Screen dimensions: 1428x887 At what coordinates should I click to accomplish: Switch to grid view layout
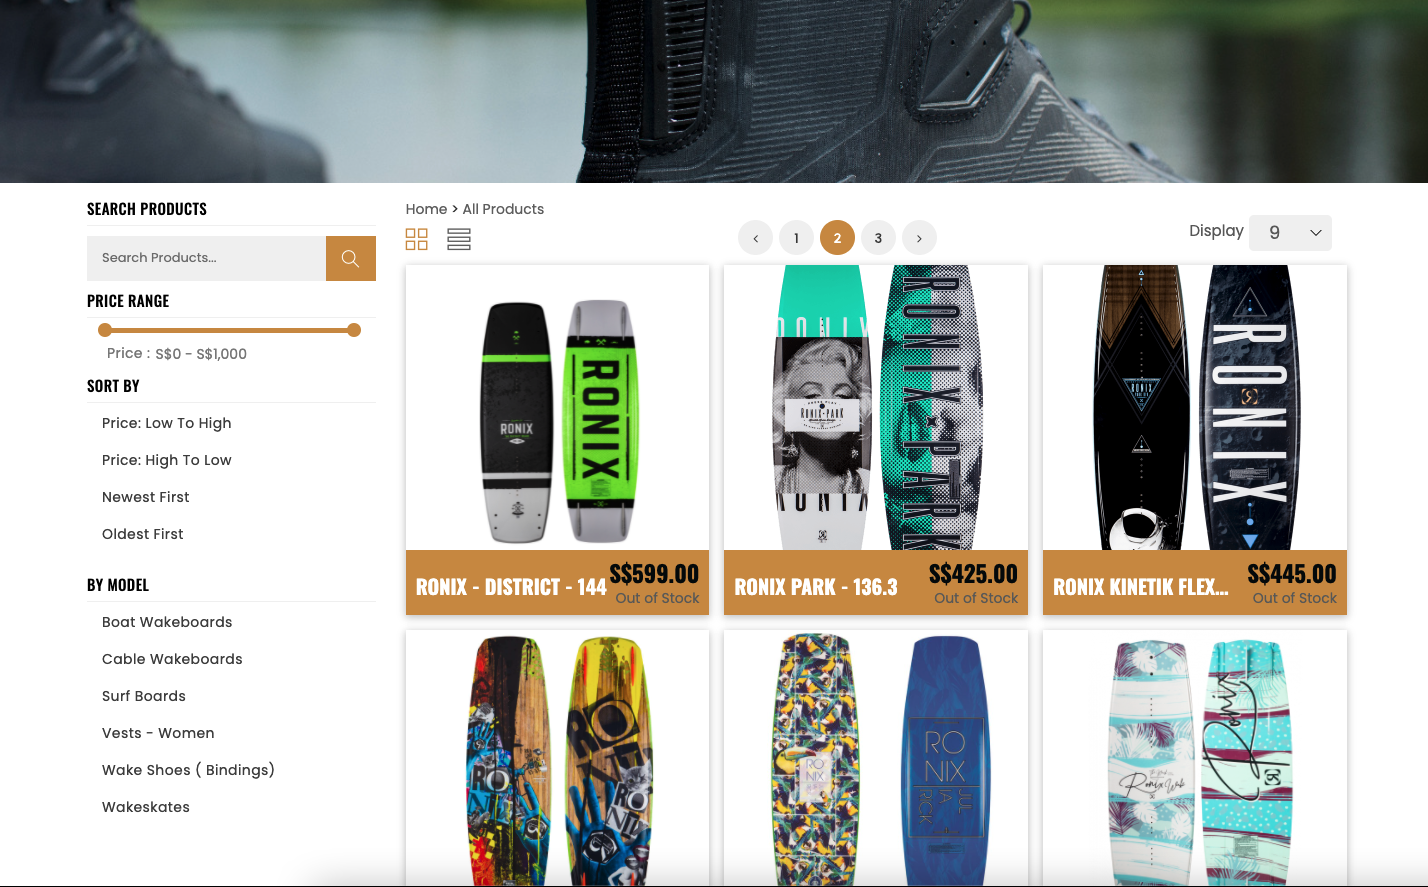(x=417, y=239)
